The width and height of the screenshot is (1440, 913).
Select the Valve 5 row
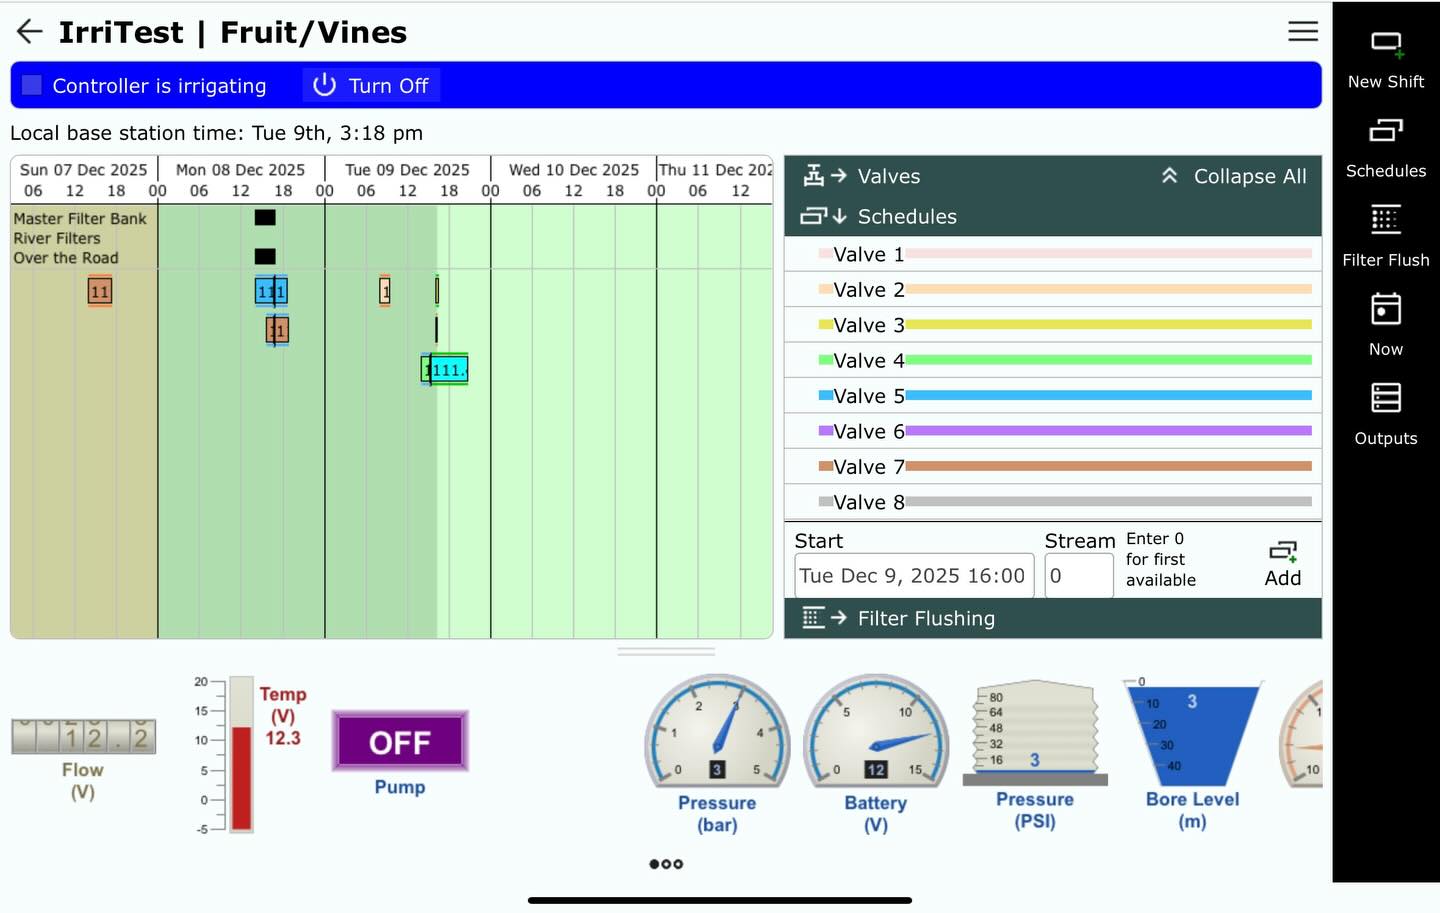click(x=1052, y=396)
